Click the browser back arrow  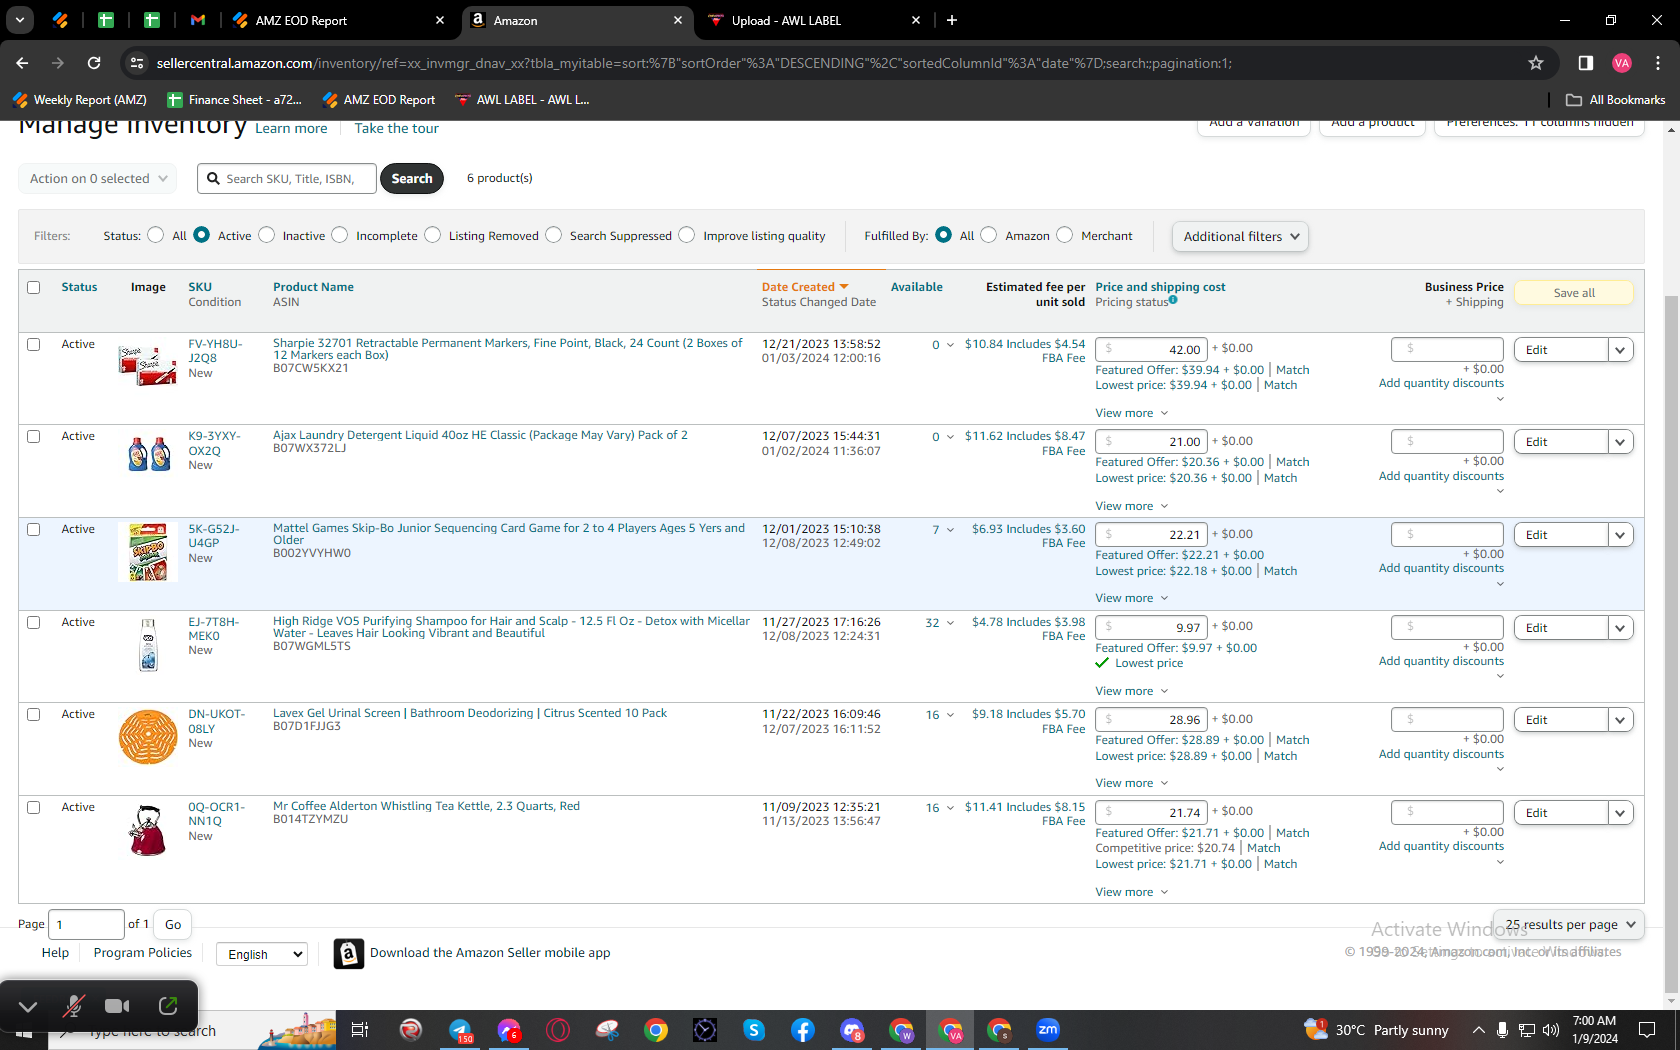coord(22,63)
